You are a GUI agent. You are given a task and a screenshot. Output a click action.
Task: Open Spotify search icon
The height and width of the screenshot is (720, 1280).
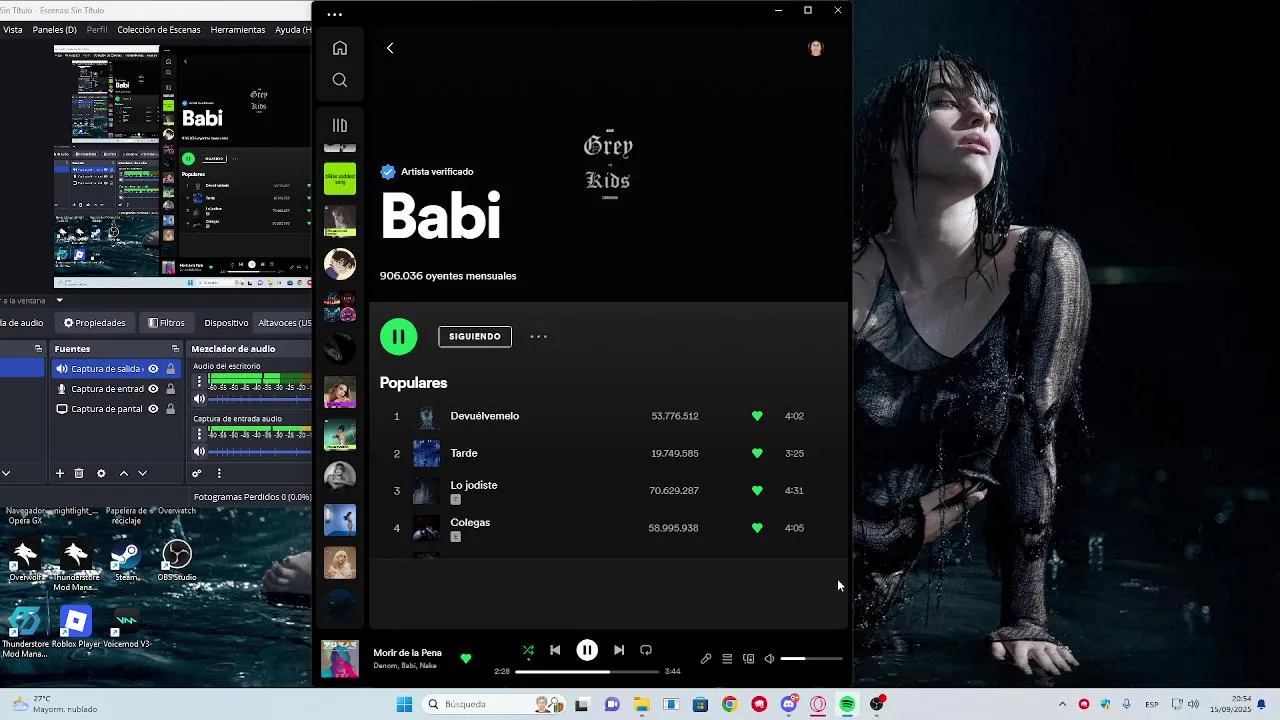click(340, 80)
